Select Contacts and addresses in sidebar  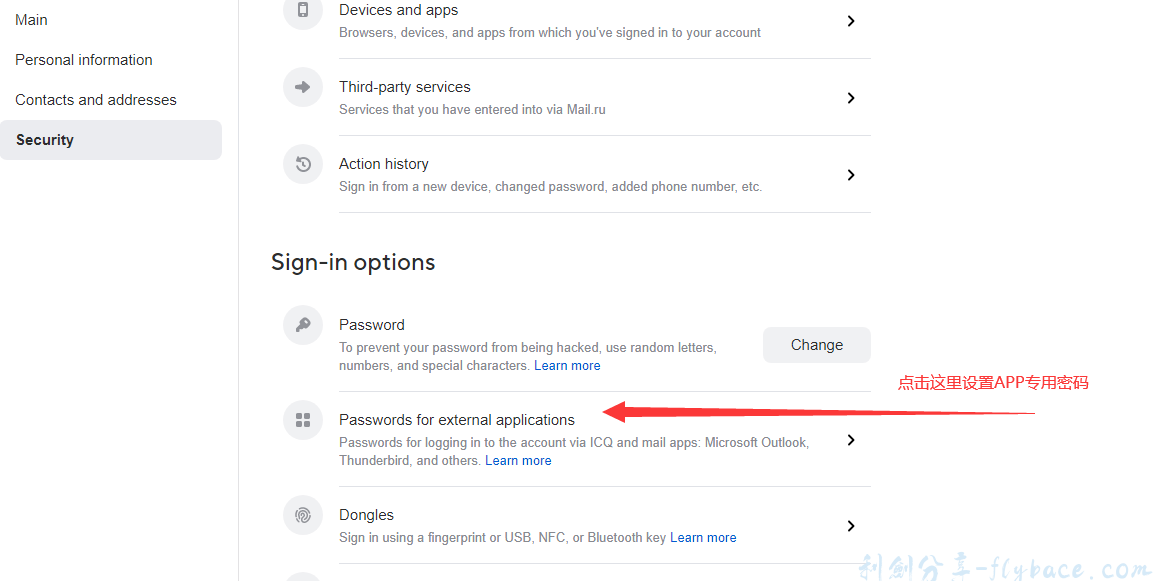[96, 100]
